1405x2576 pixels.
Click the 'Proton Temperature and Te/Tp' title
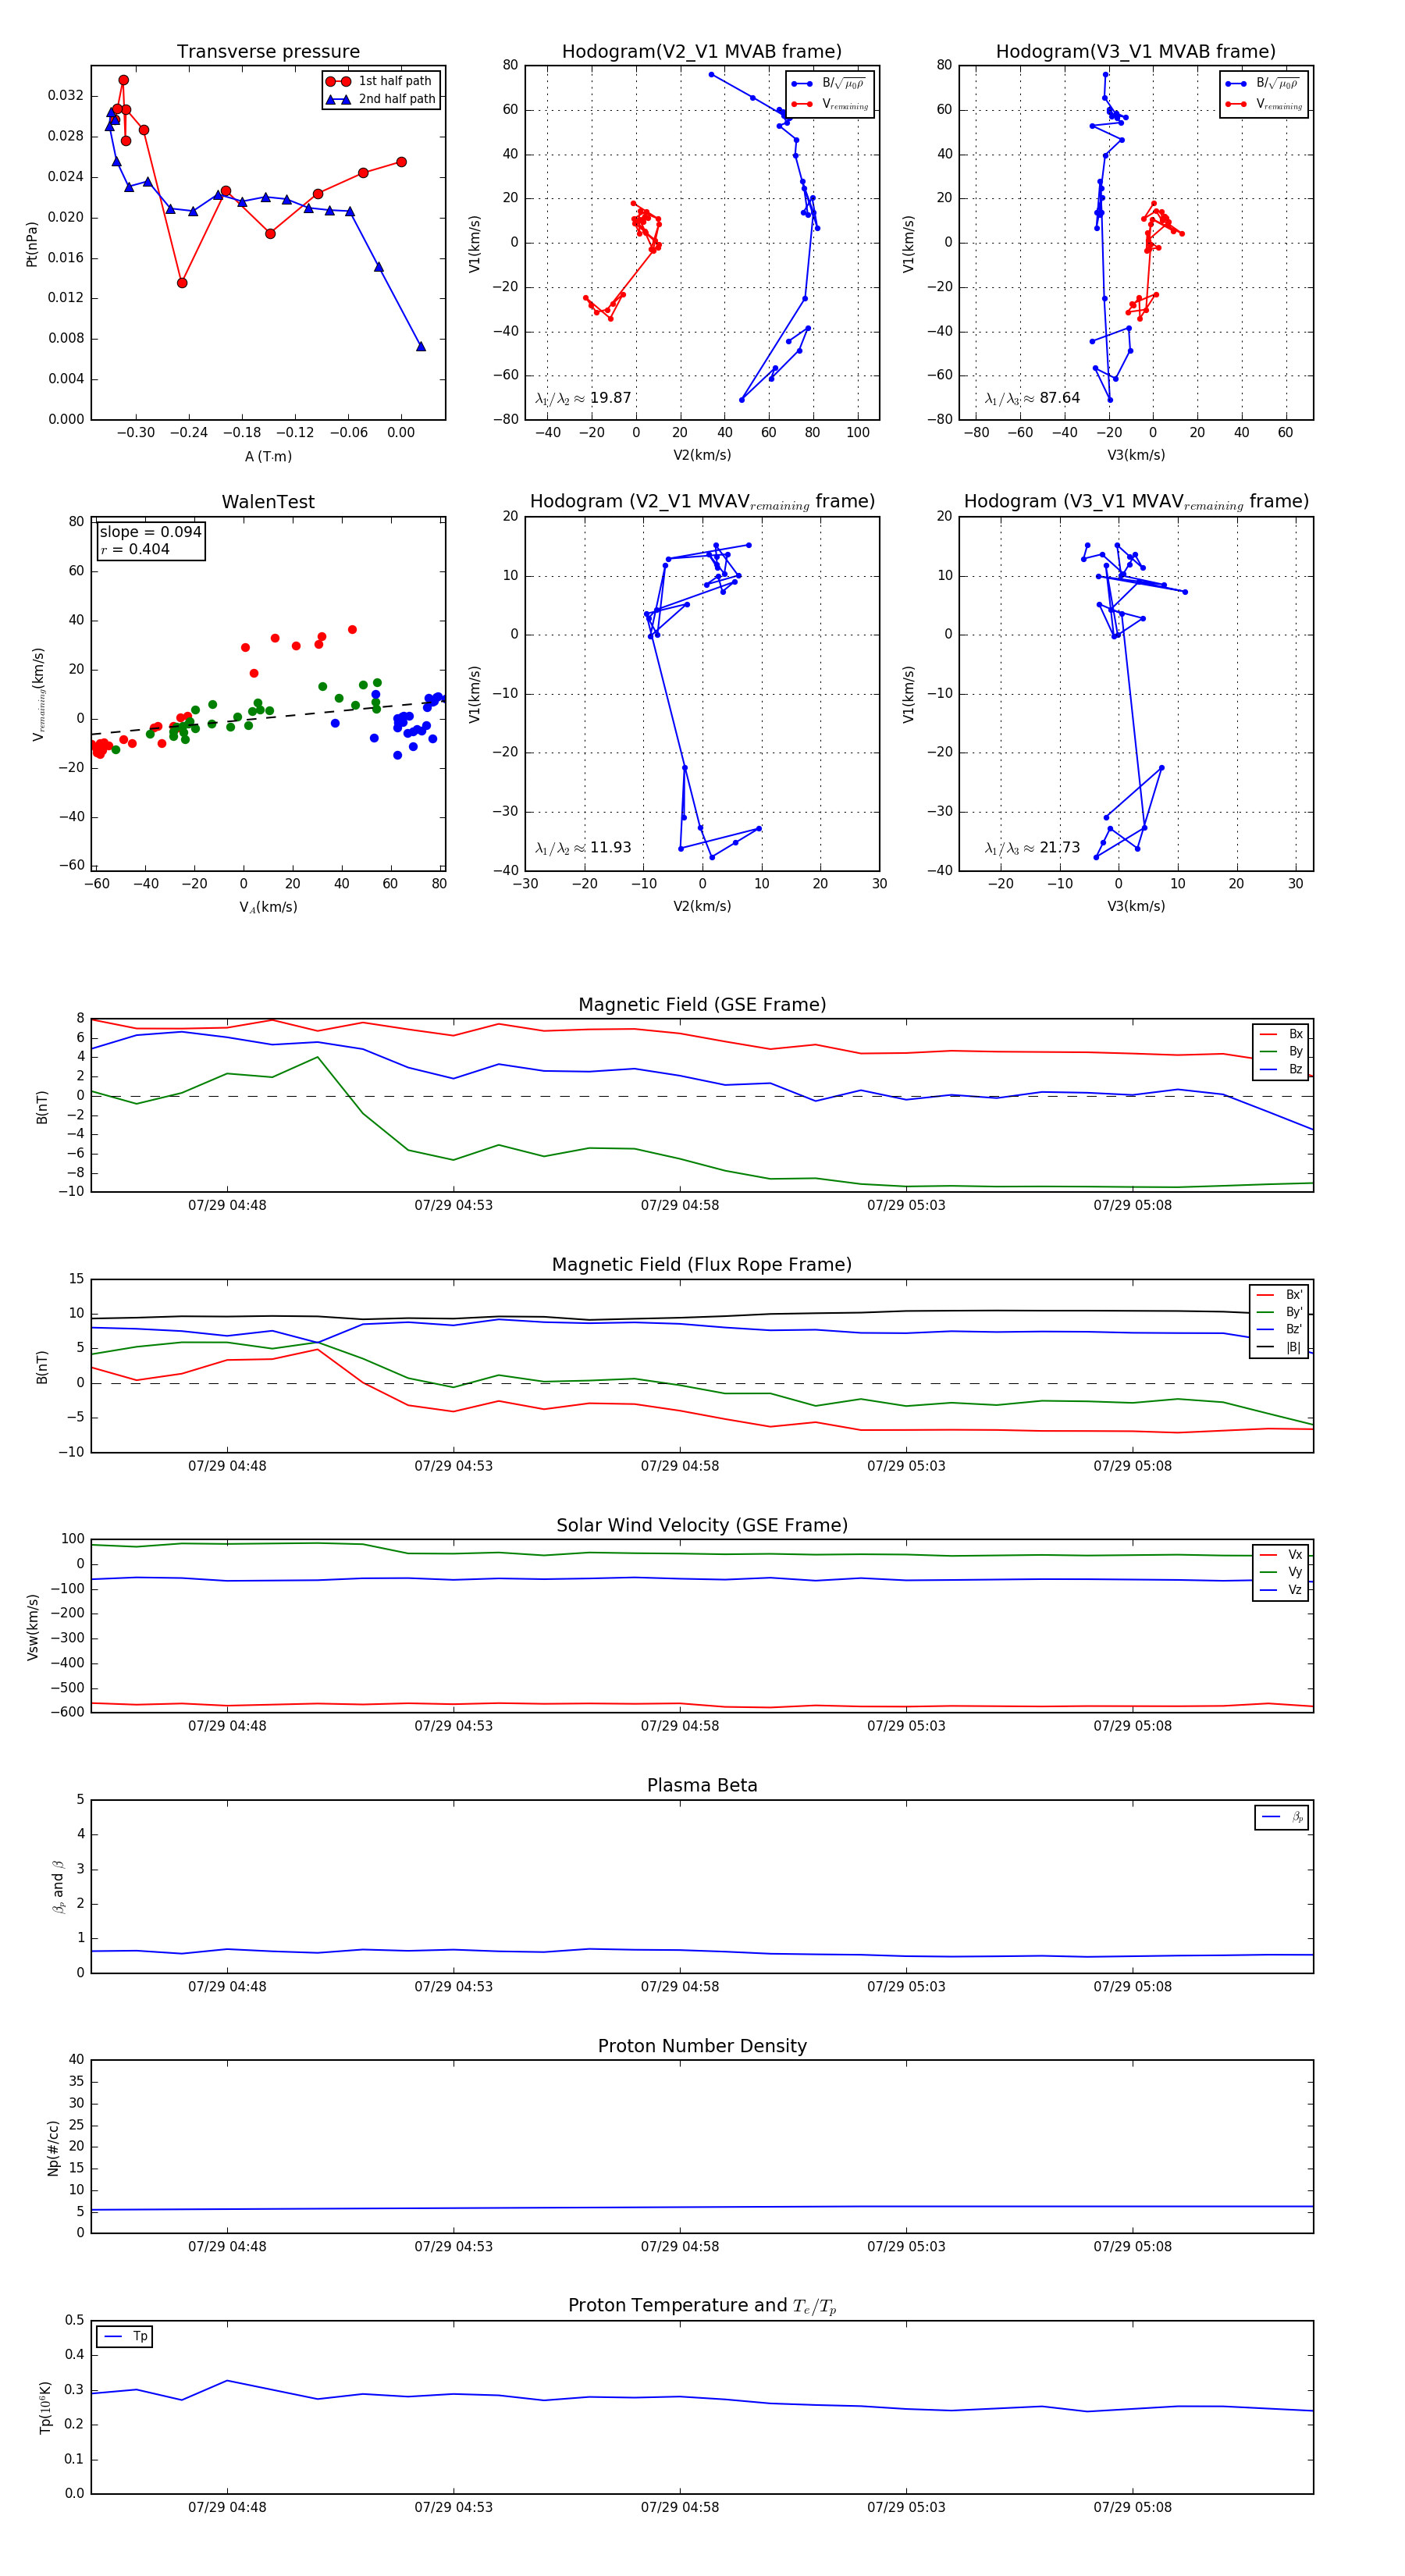tap(702, 2306)
